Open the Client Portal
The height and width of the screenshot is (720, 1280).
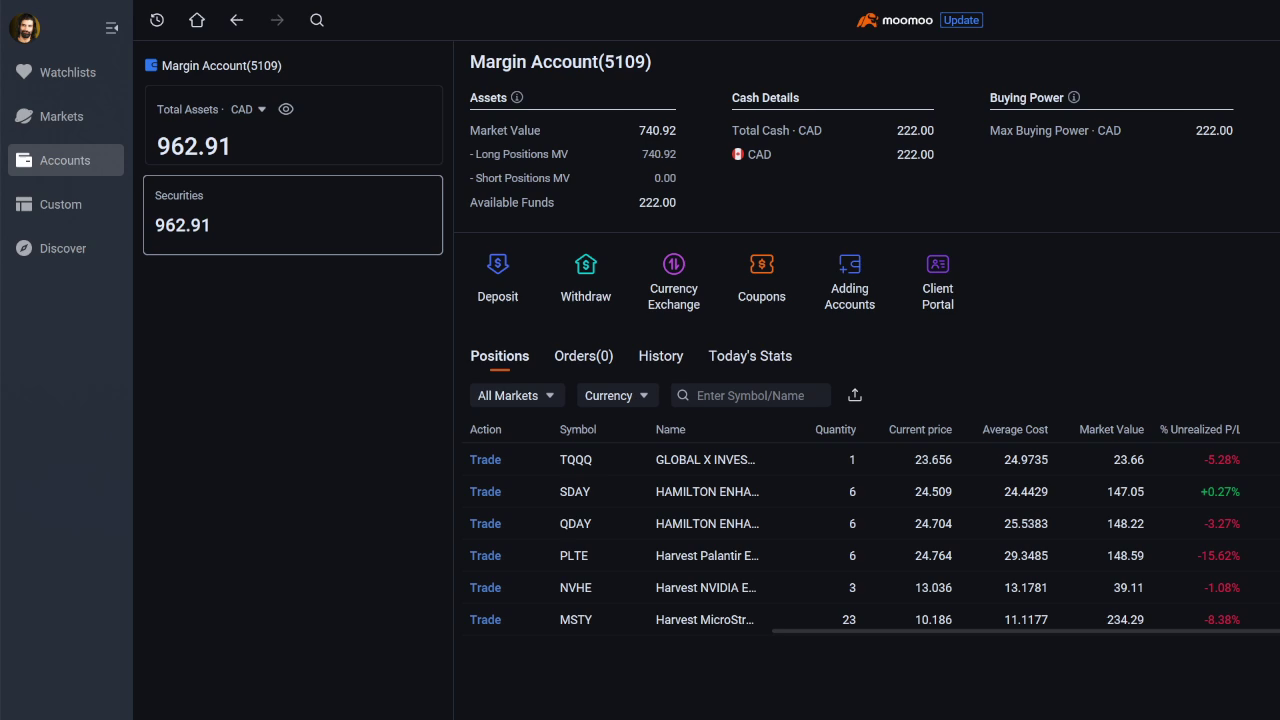pos(937,265)
